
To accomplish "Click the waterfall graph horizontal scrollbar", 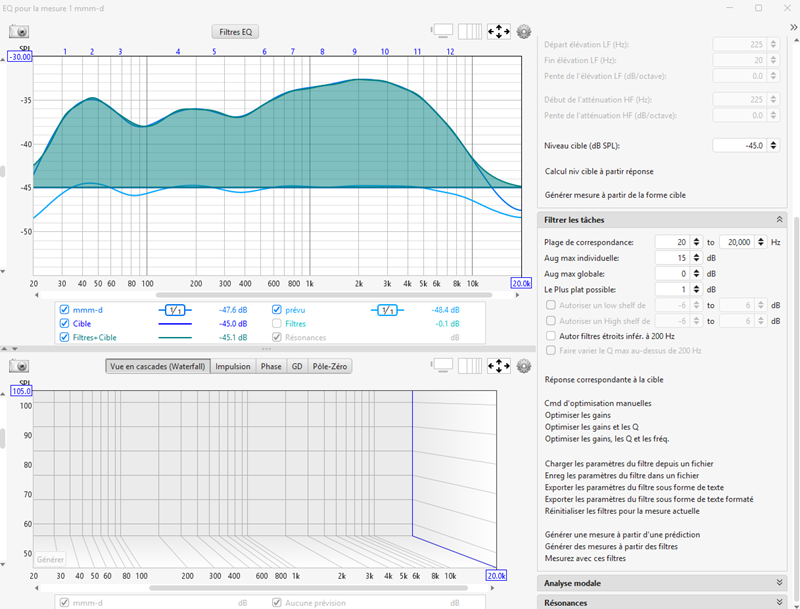I will click(x=308, y=588).
